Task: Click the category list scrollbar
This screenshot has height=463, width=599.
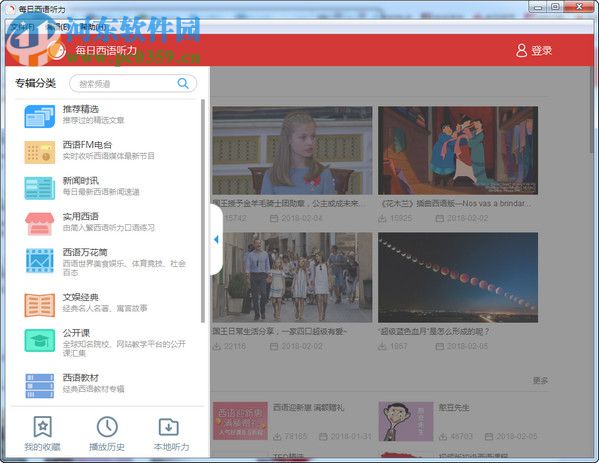Action: (x=203, y=211)
